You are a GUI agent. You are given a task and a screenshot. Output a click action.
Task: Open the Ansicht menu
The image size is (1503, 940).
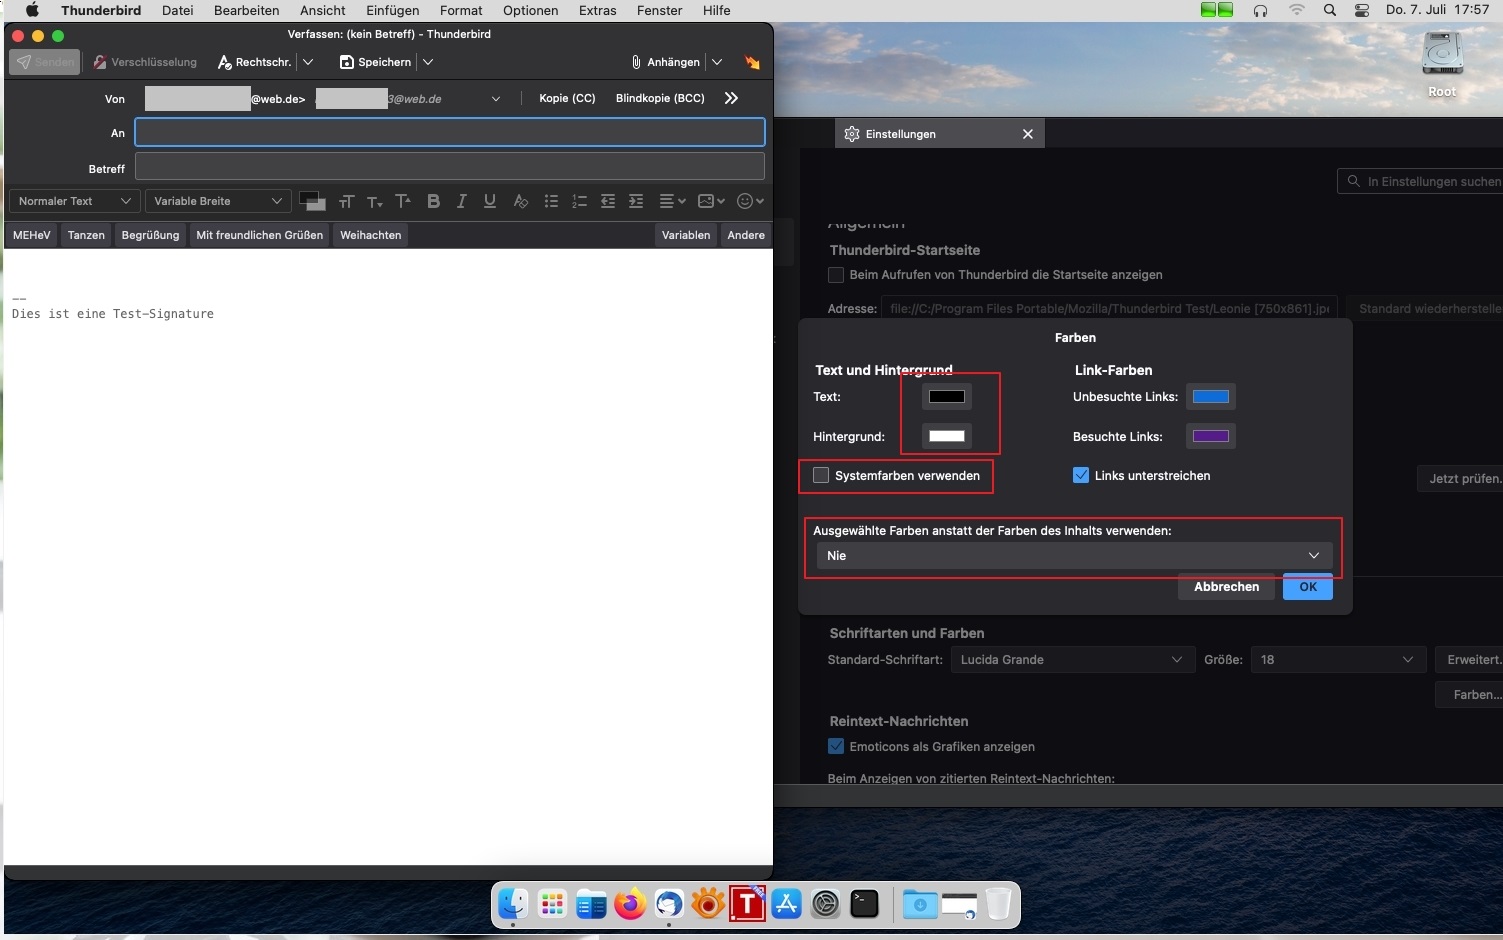click(x=323, y=10)
